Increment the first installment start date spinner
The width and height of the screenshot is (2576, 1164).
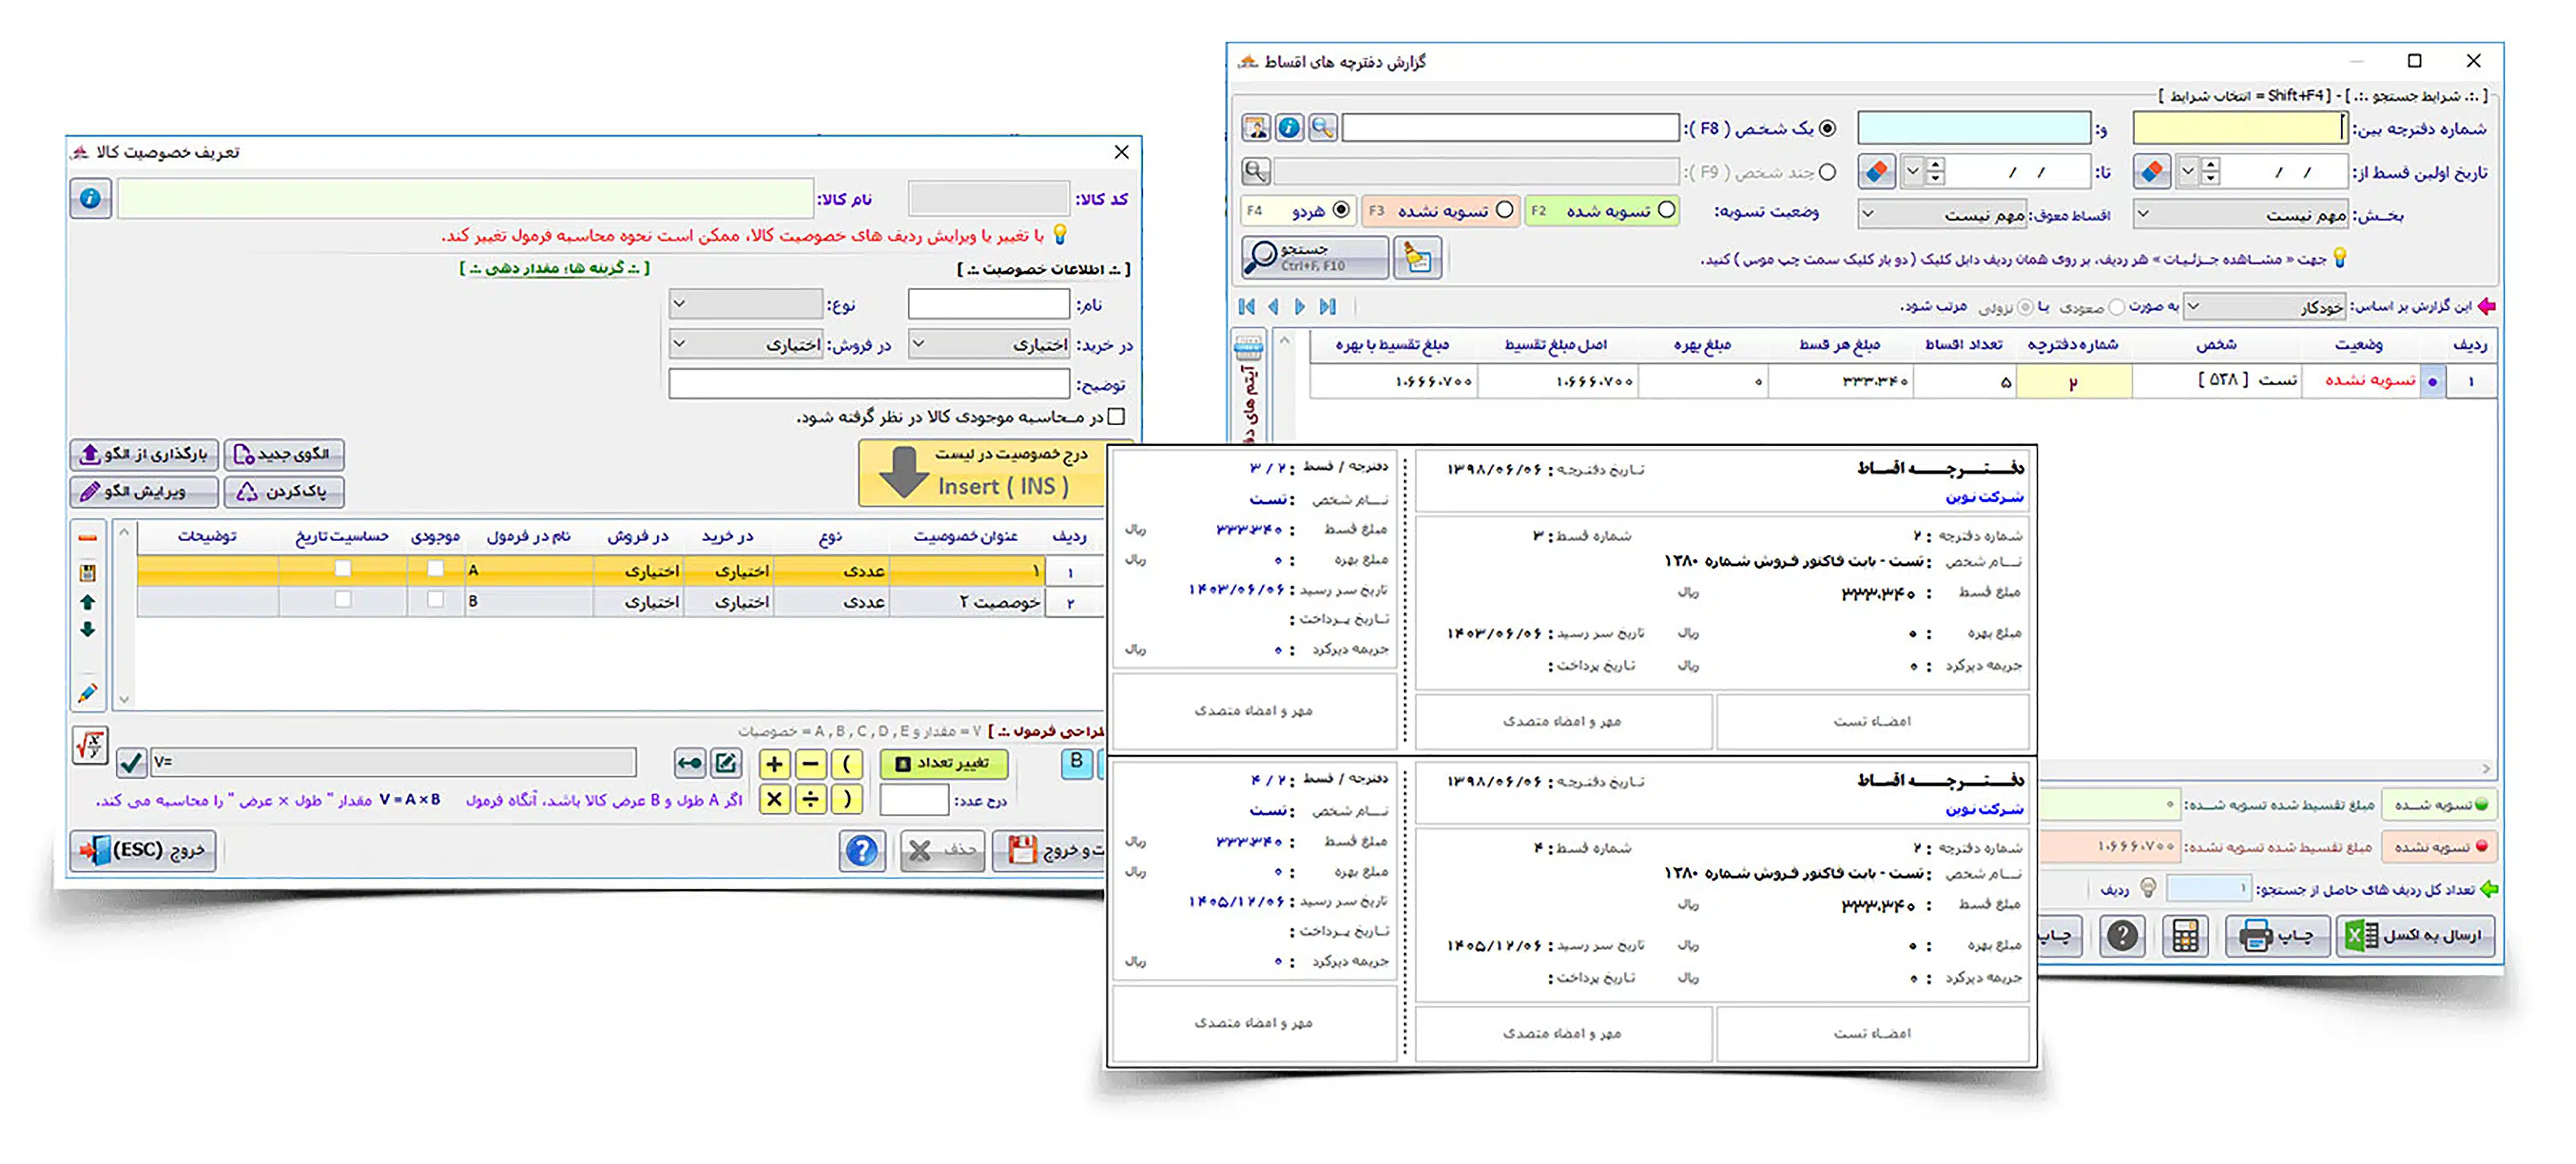point(2210,164)
